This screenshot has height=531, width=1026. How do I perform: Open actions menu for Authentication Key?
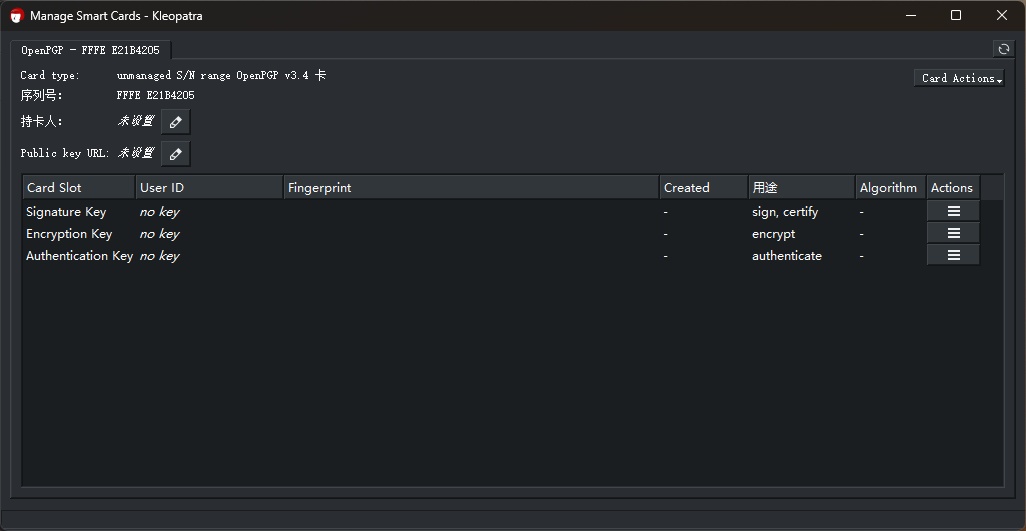953,255
